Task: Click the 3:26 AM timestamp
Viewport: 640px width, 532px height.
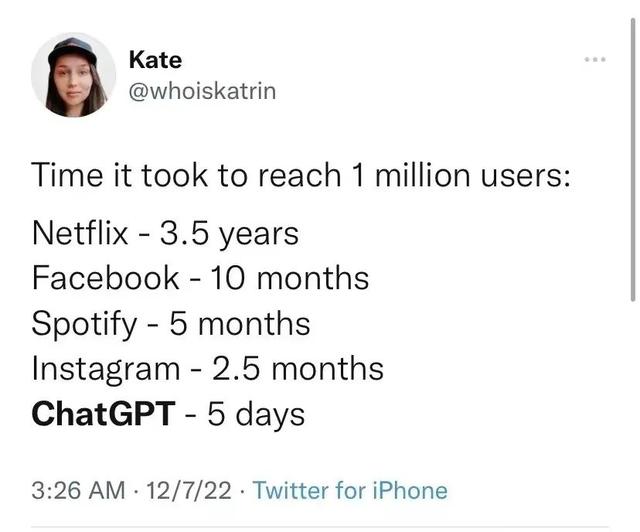Action: point(78,490)
